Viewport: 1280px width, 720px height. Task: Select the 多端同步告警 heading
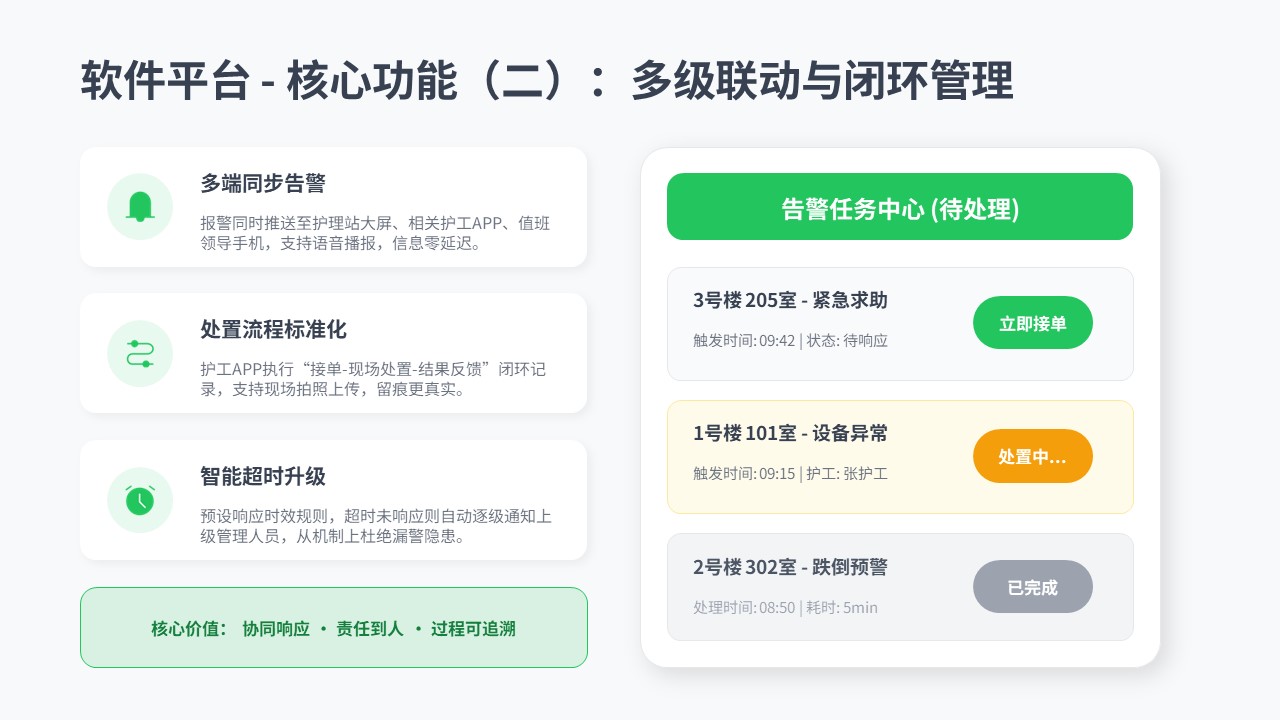click(x=263, y=184)
